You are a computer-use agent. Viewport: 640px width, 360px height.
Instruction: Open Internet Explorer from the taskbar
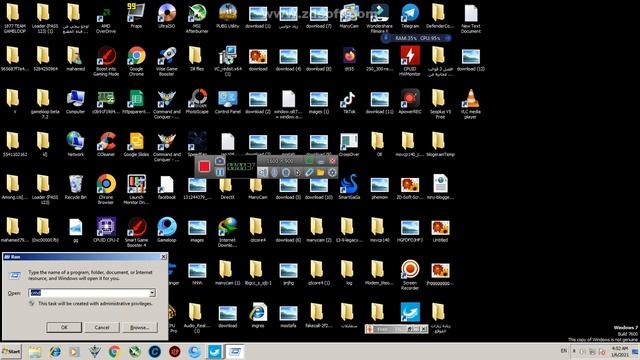pyautogui.click(x=55, y=351)
